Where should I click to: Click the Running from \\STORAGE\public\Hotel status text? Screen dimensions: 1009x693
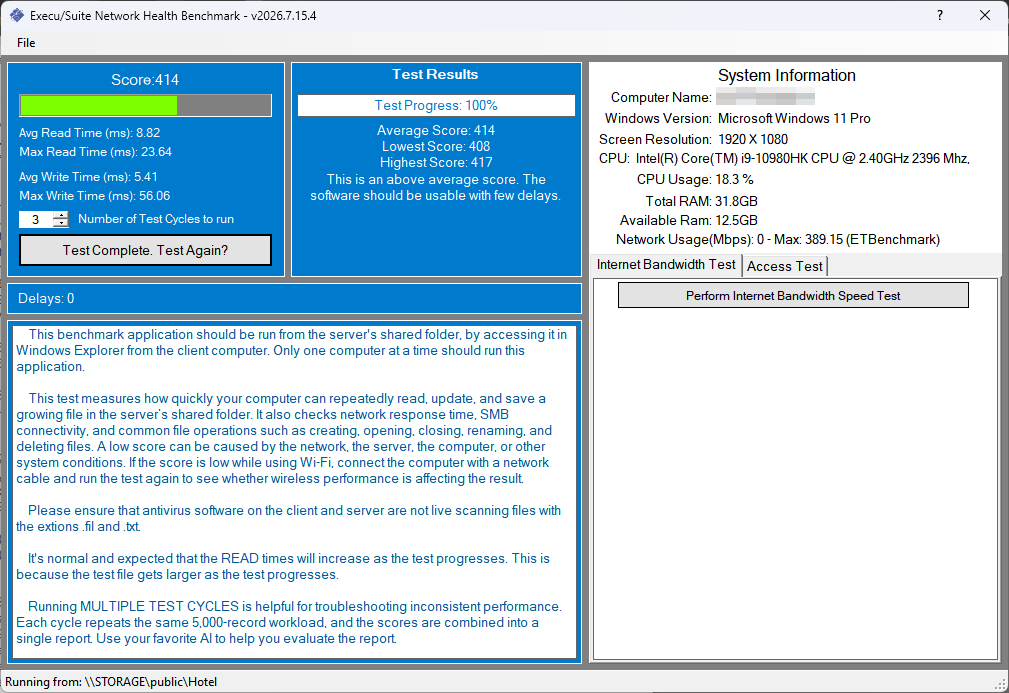coord(111,682)
